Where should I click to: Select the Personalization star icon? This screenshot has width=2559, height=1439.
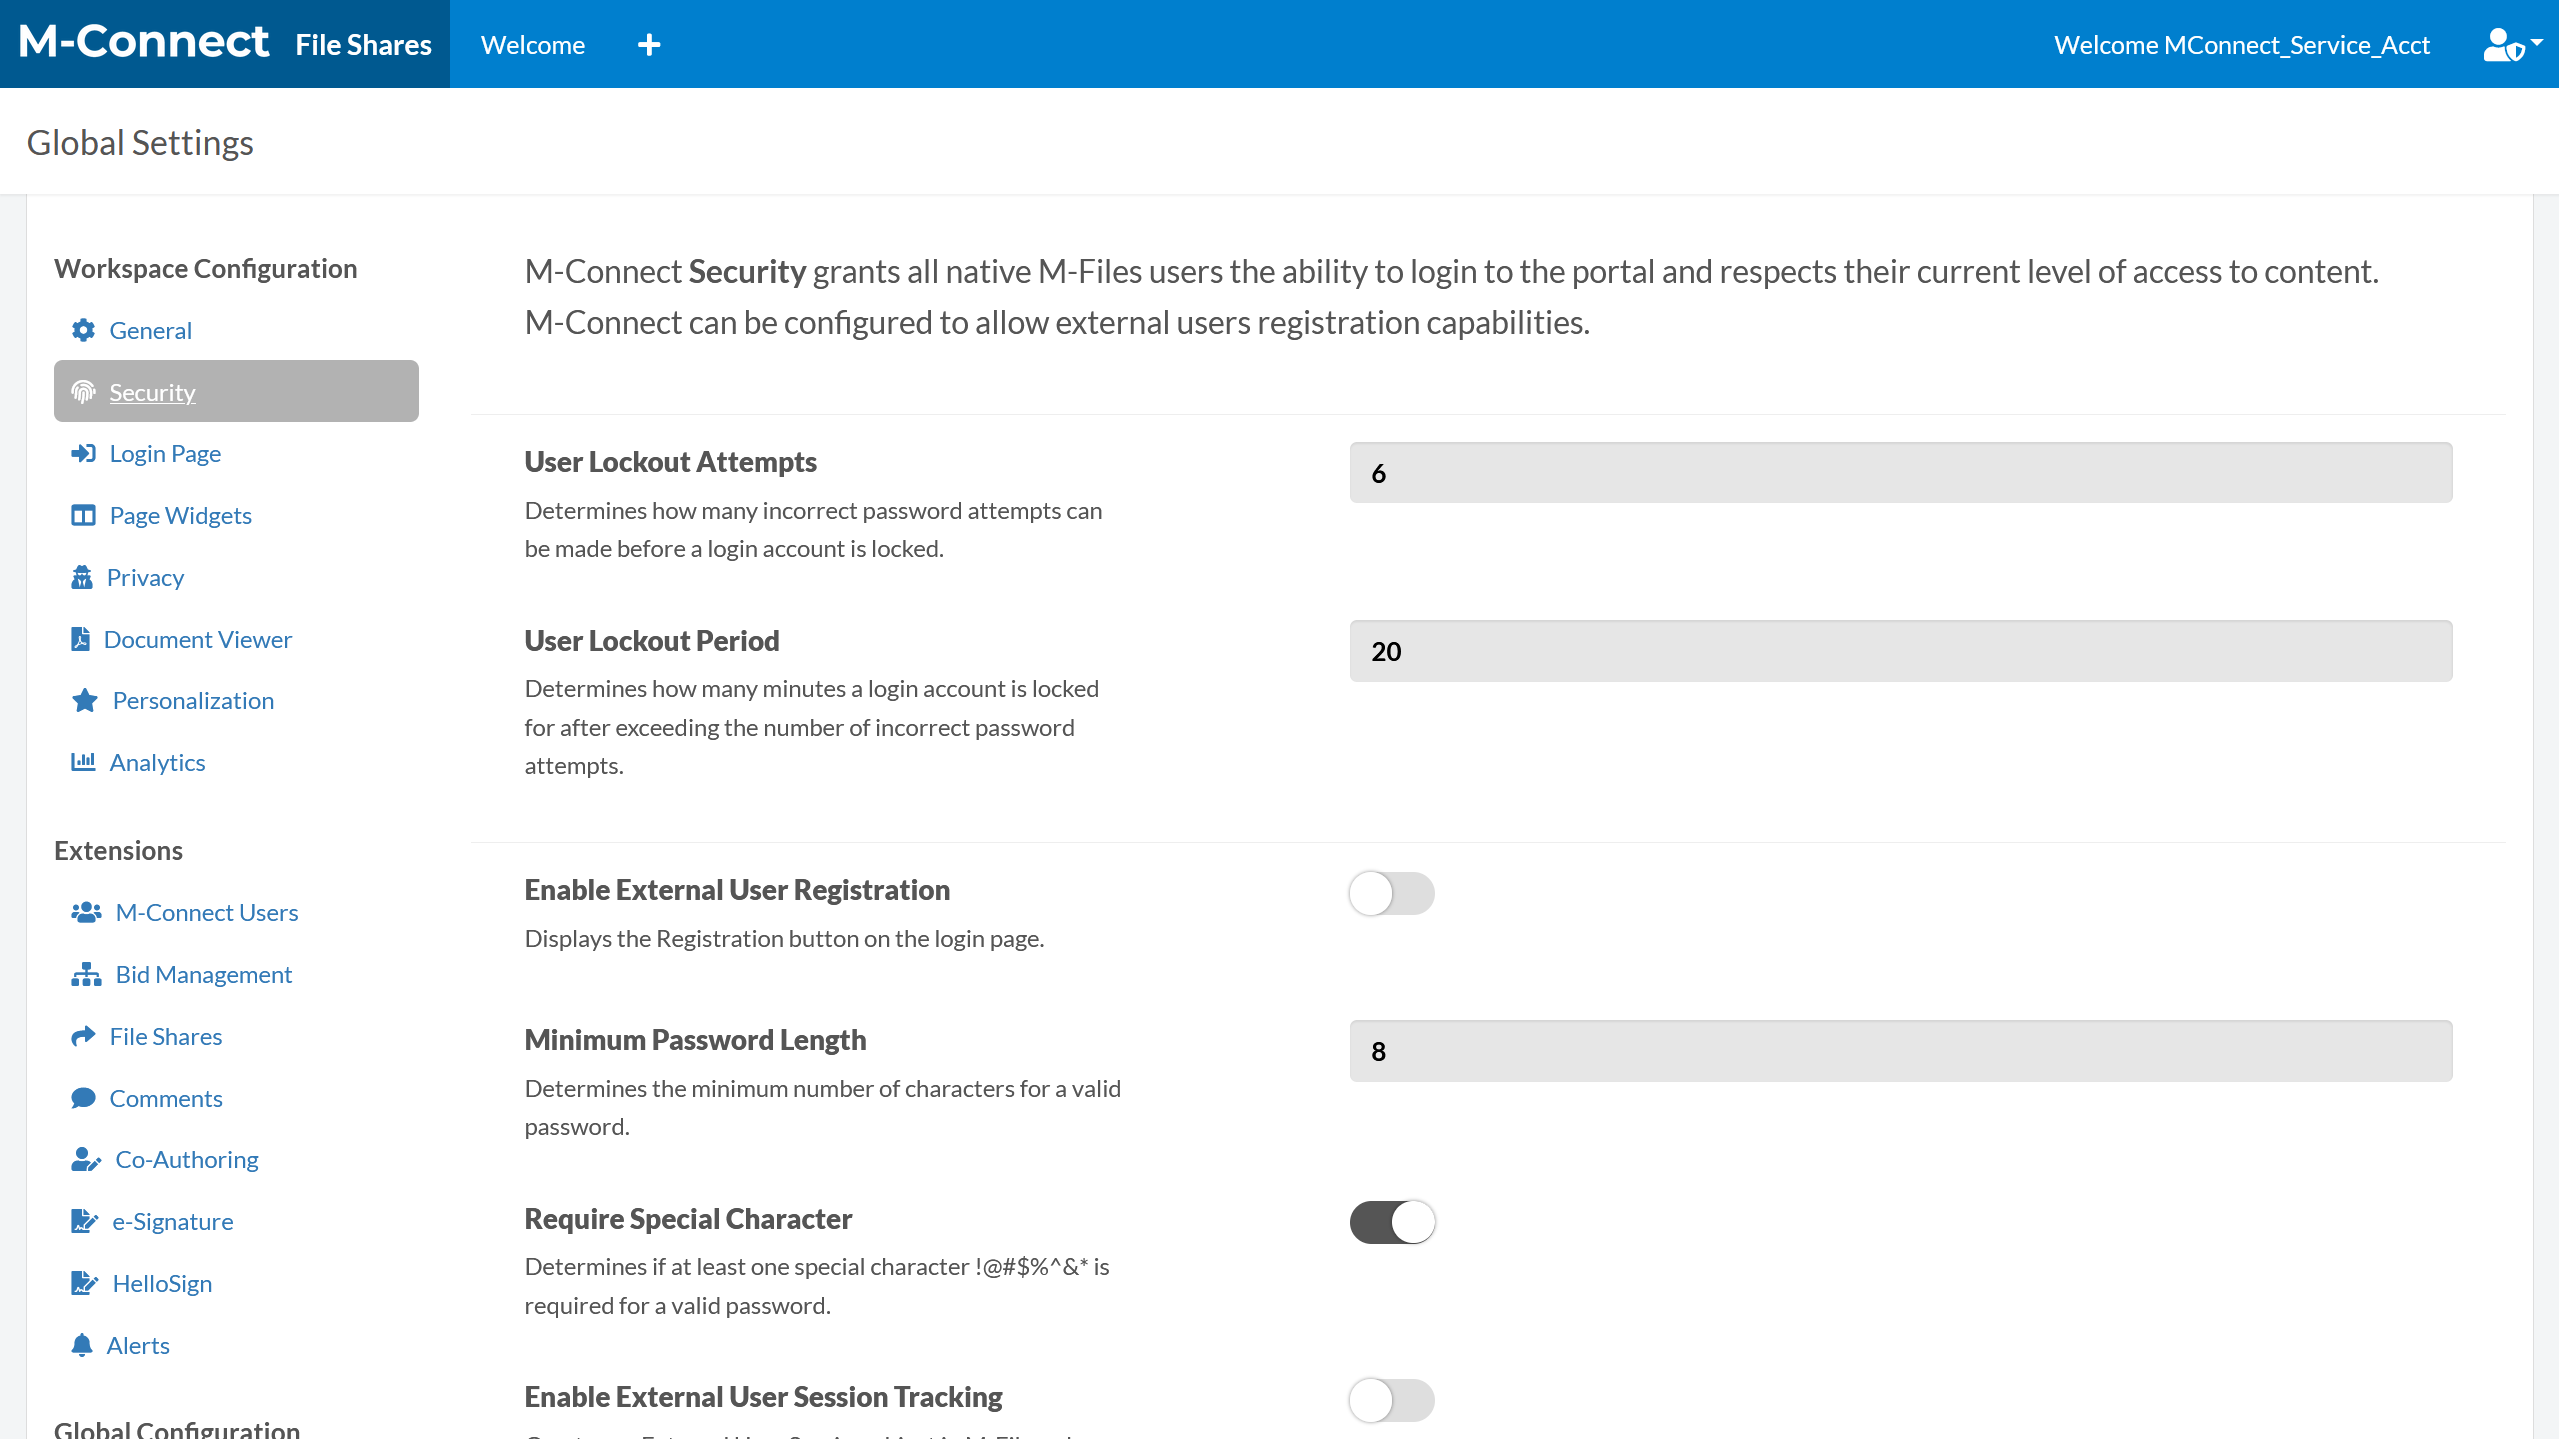coord(84,700)
